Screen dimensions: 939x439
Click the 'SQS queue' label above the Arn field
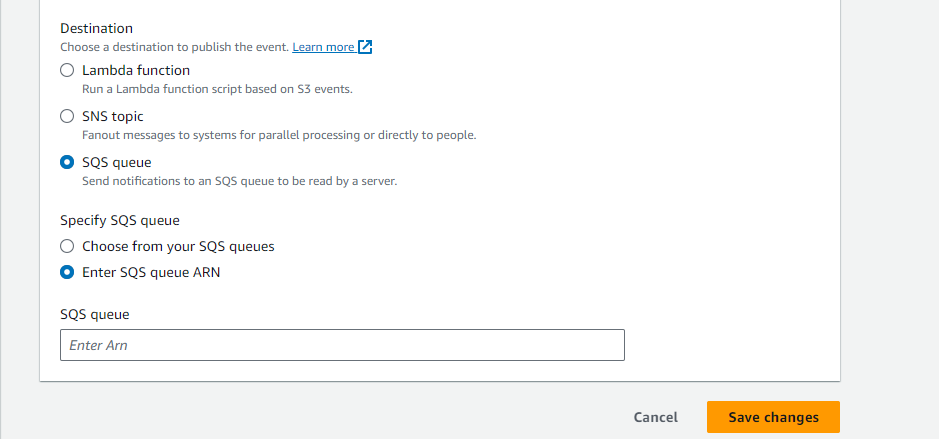[x=95, y=314]
